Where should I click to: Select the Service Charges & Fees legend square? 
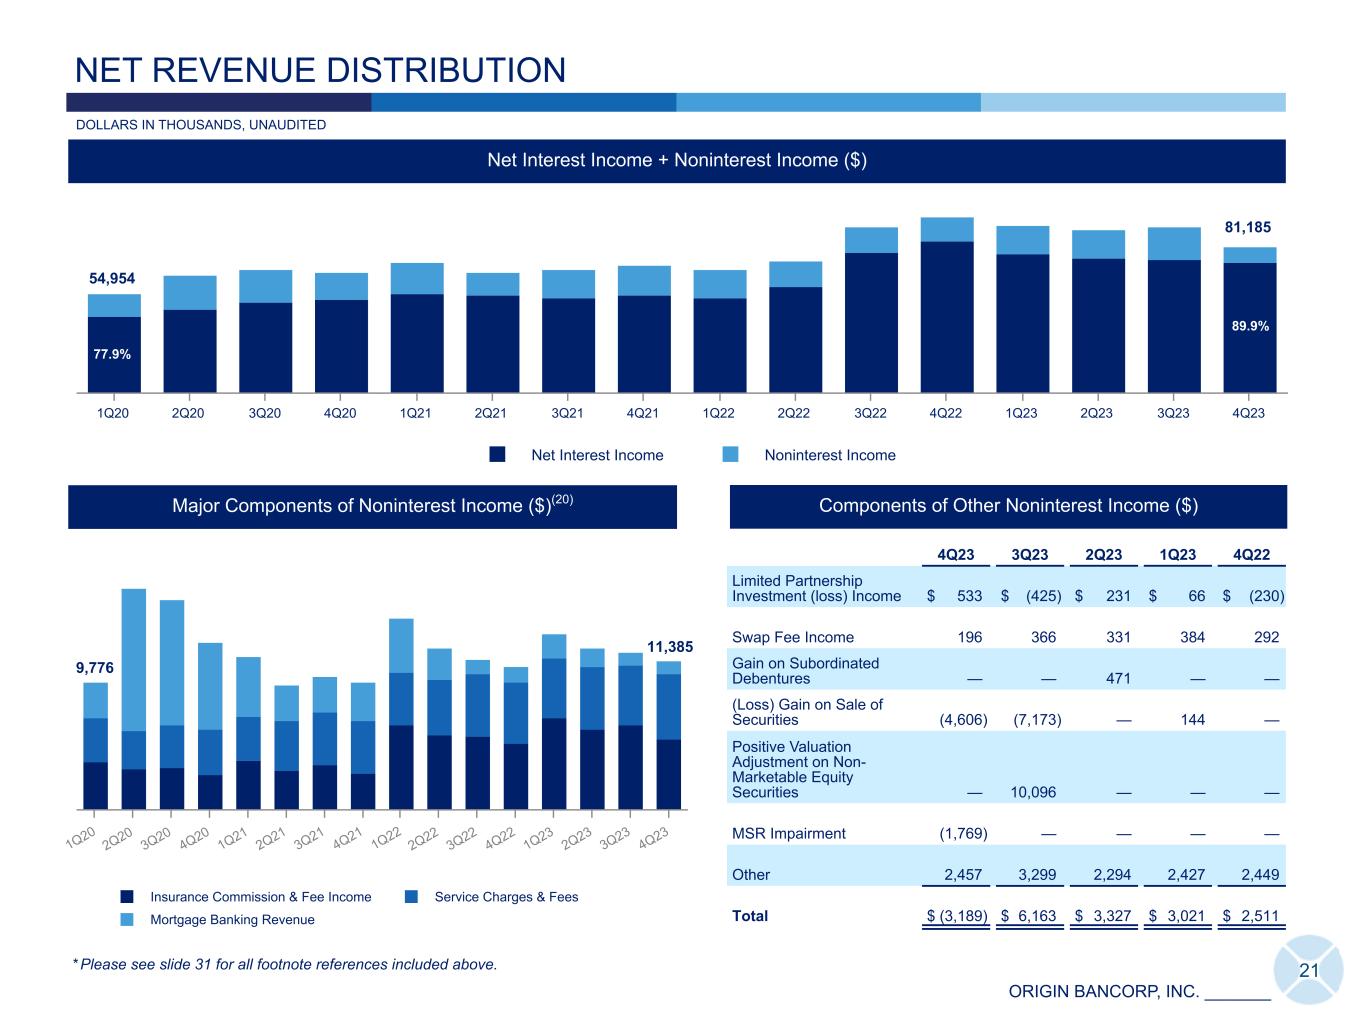[x=412, y=897]
